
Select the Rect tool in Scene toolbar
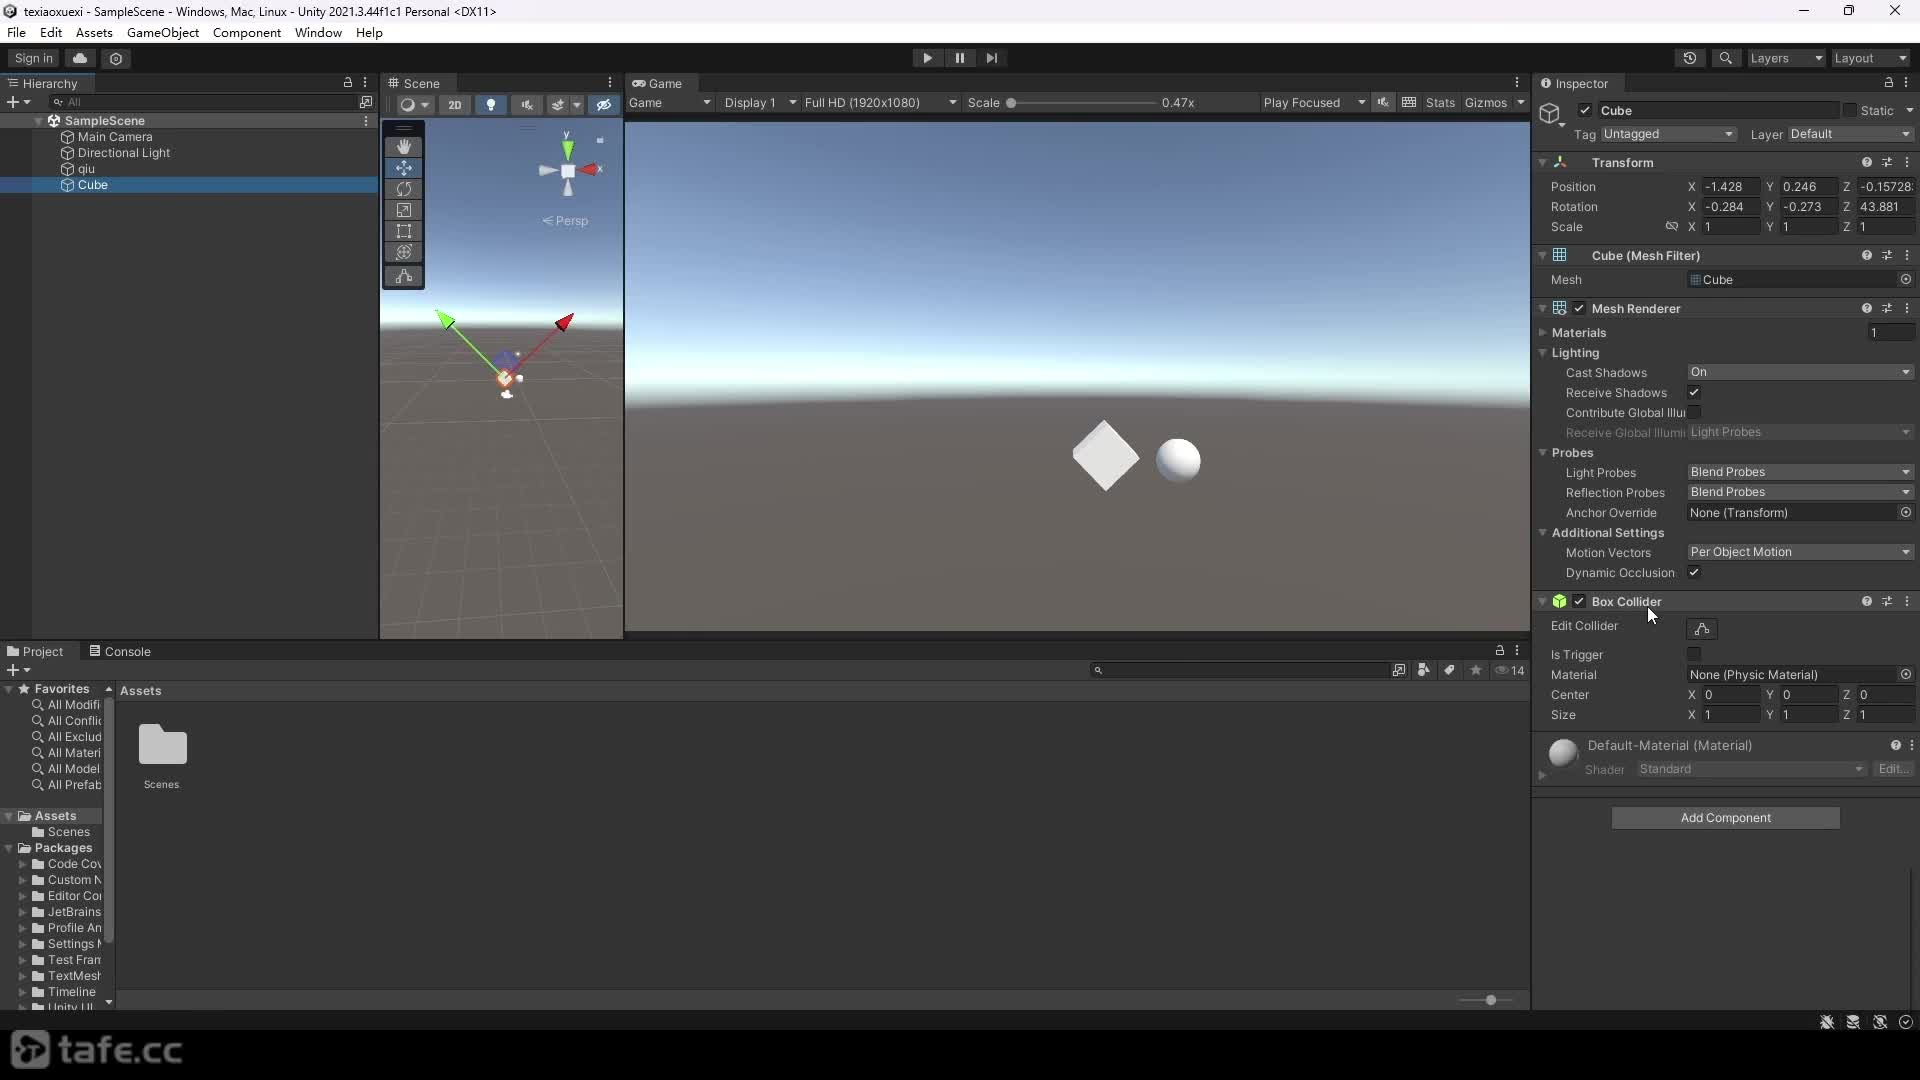point(404,231)
